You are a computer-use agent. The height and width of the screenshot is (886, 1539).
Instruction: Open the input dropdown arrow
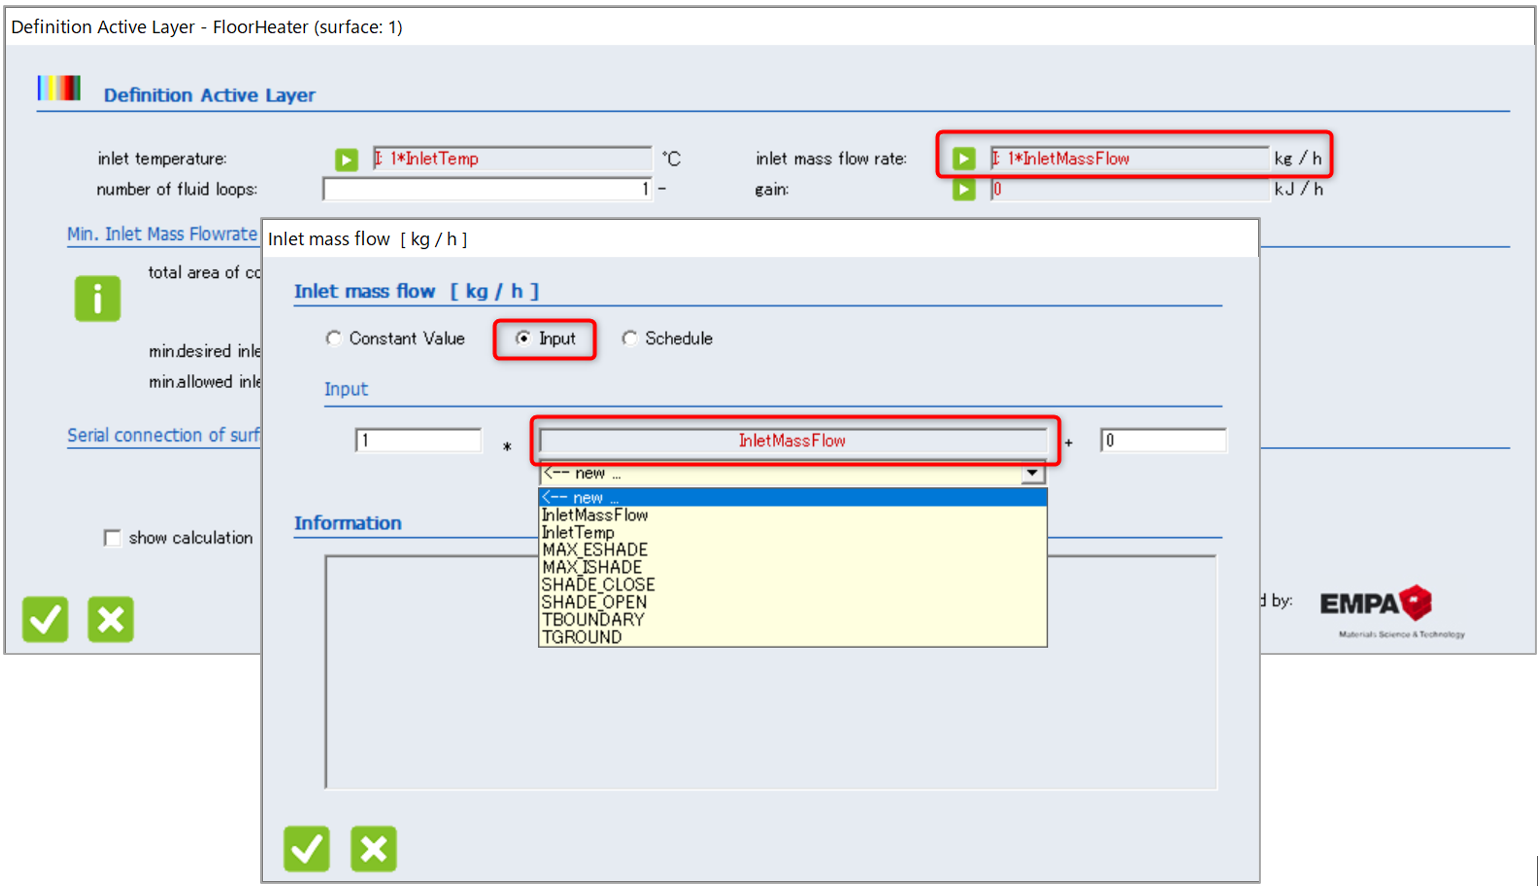pyautogui.click(x=1032, y=473)
